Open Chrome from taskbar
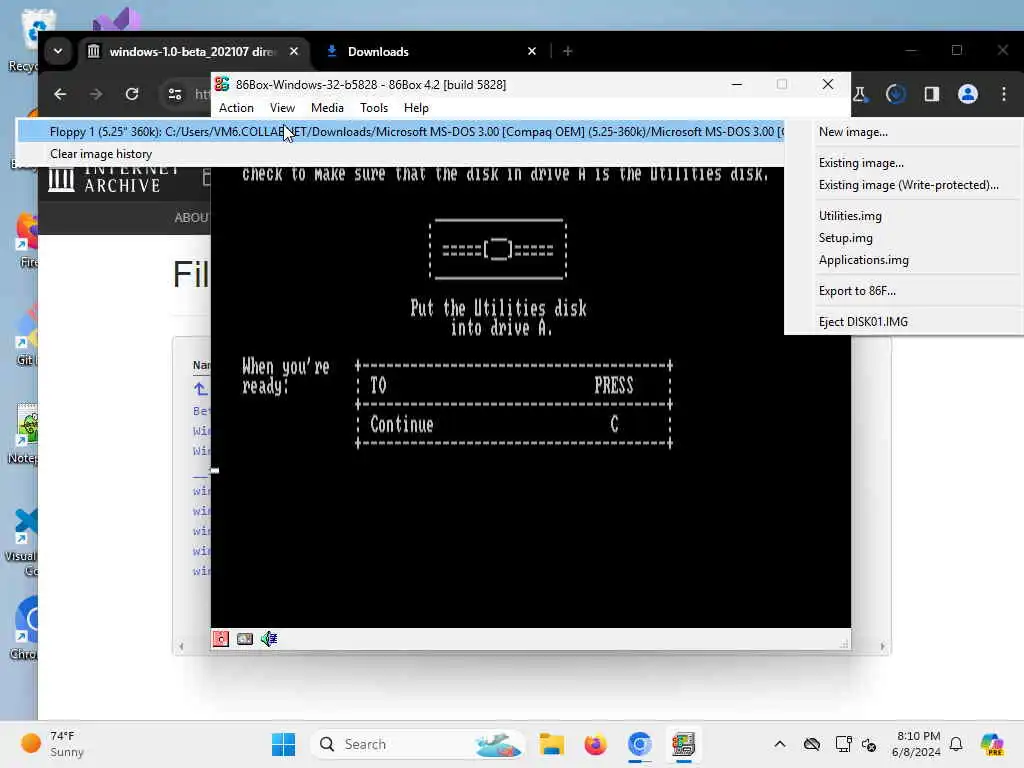The image size is (1024, 768). pyautogui.click(x=639, y=744)
